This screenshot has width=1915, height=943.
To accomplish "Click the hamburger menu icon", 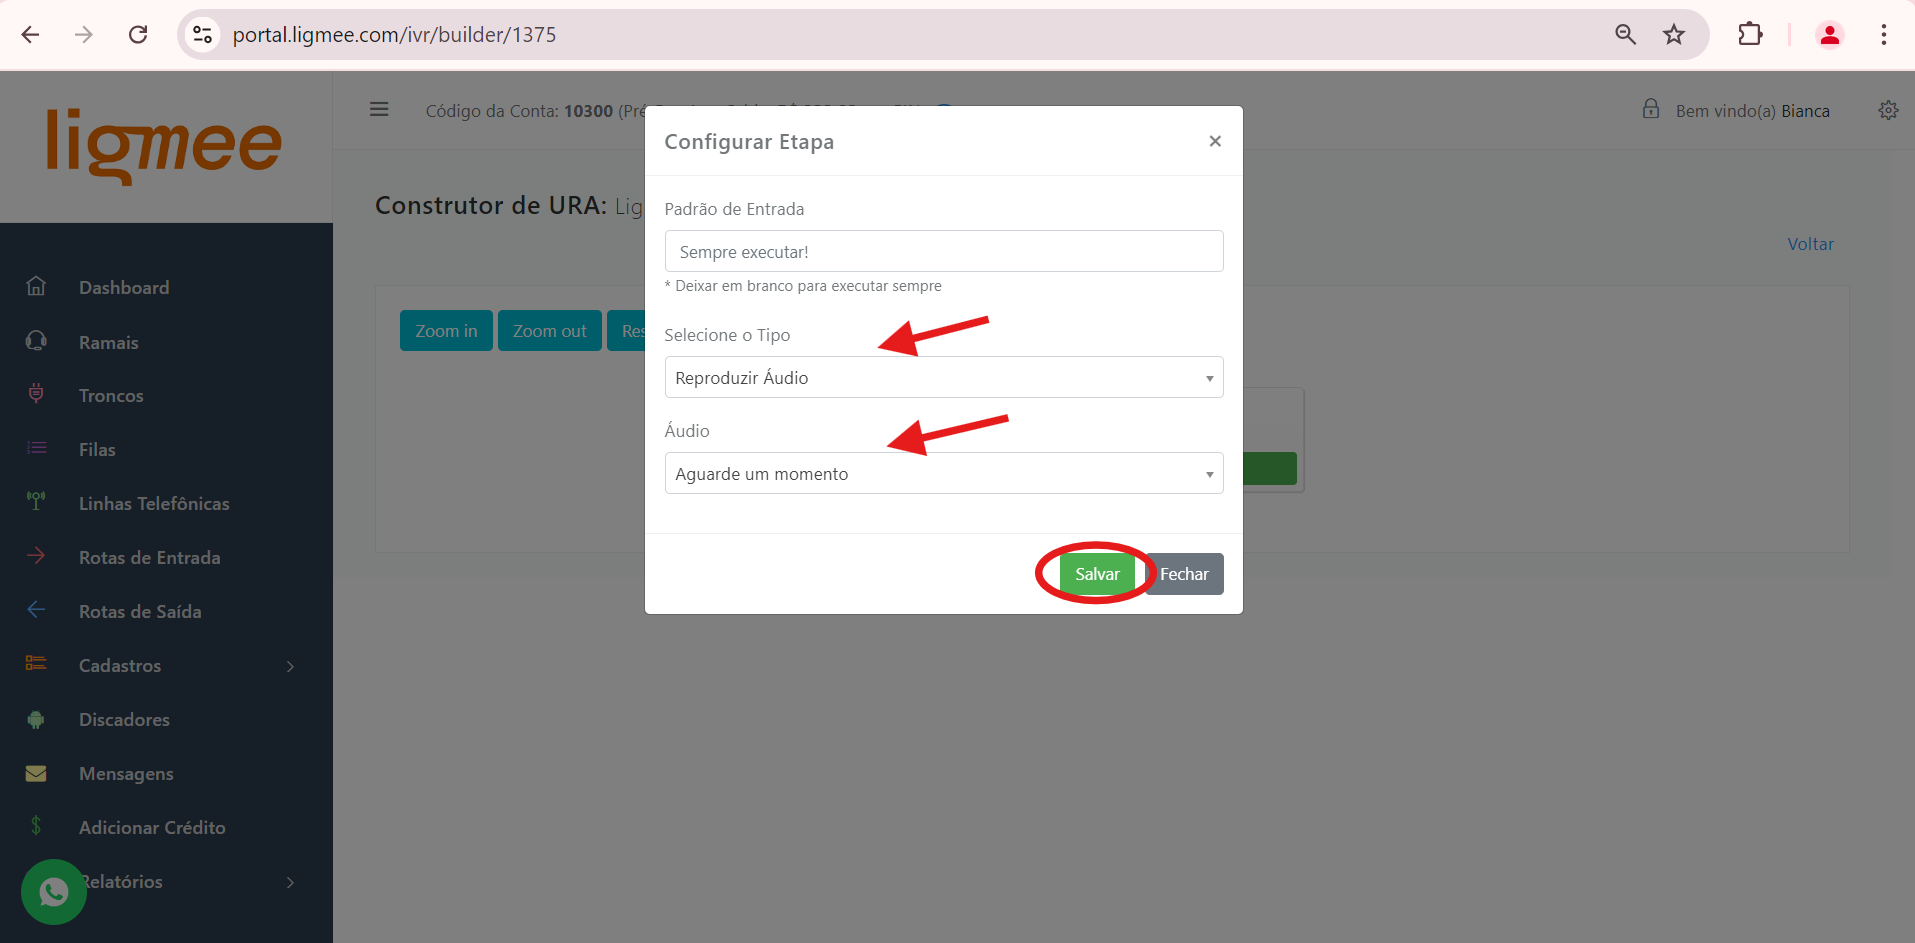I will pos(379,109).
